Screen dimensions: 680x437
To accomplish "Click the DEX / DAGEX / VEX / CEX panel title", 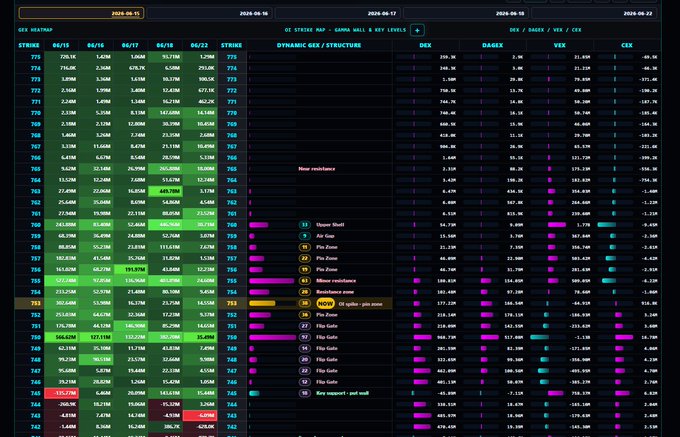I will (546, 30).
